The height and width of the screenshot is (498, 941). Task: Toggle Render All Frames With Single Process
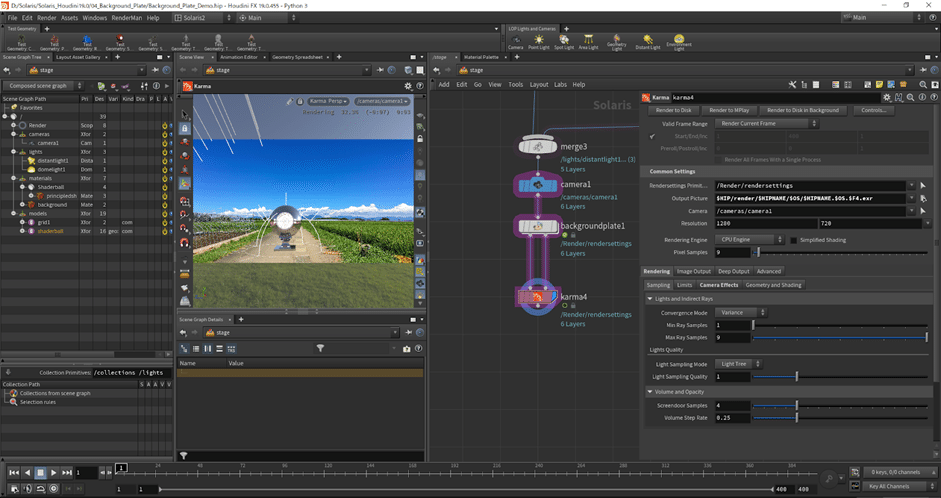tap(719, 160)
